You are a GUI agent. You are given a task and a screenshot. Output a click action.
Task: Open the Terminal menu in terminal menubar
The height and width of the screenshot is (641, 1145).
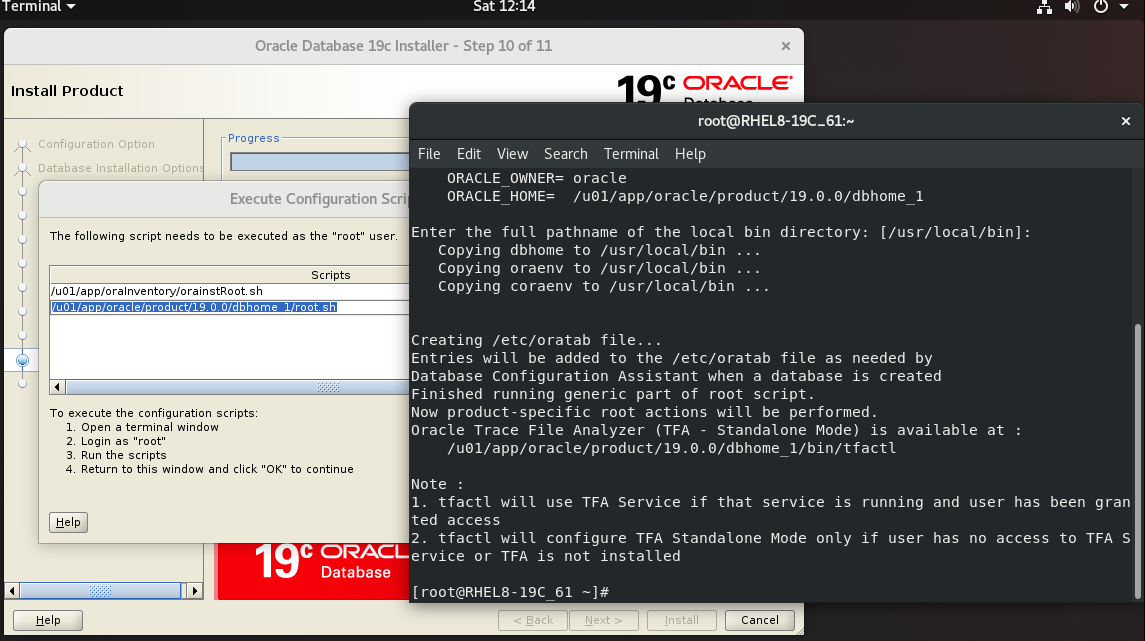click(631, 154)
